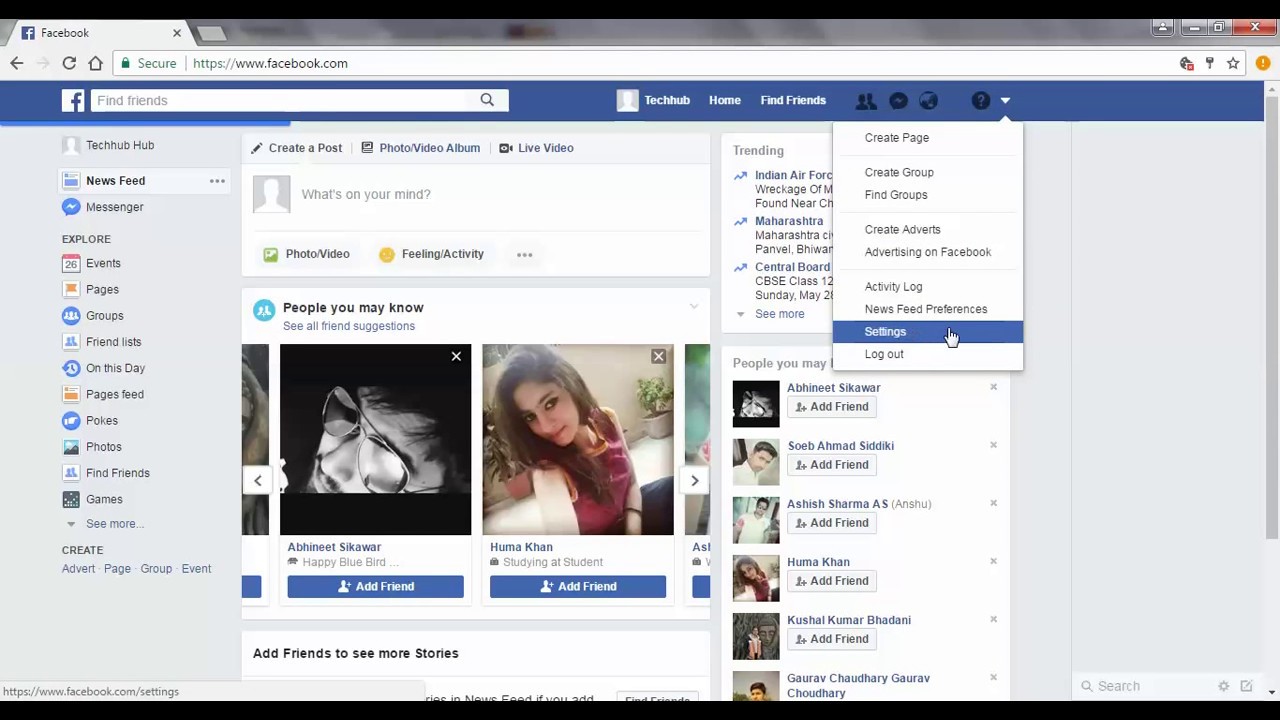Open Abhineet Sikawar carousel photo
This screenshot has width=1280, height=720.
375,440
